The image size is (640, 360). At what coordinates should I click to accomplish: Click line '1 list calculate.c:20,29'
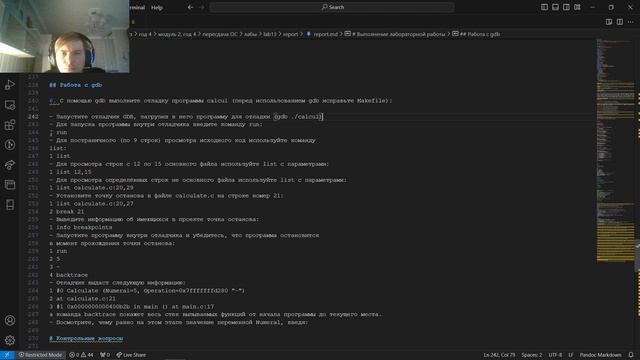coord(91,188)
